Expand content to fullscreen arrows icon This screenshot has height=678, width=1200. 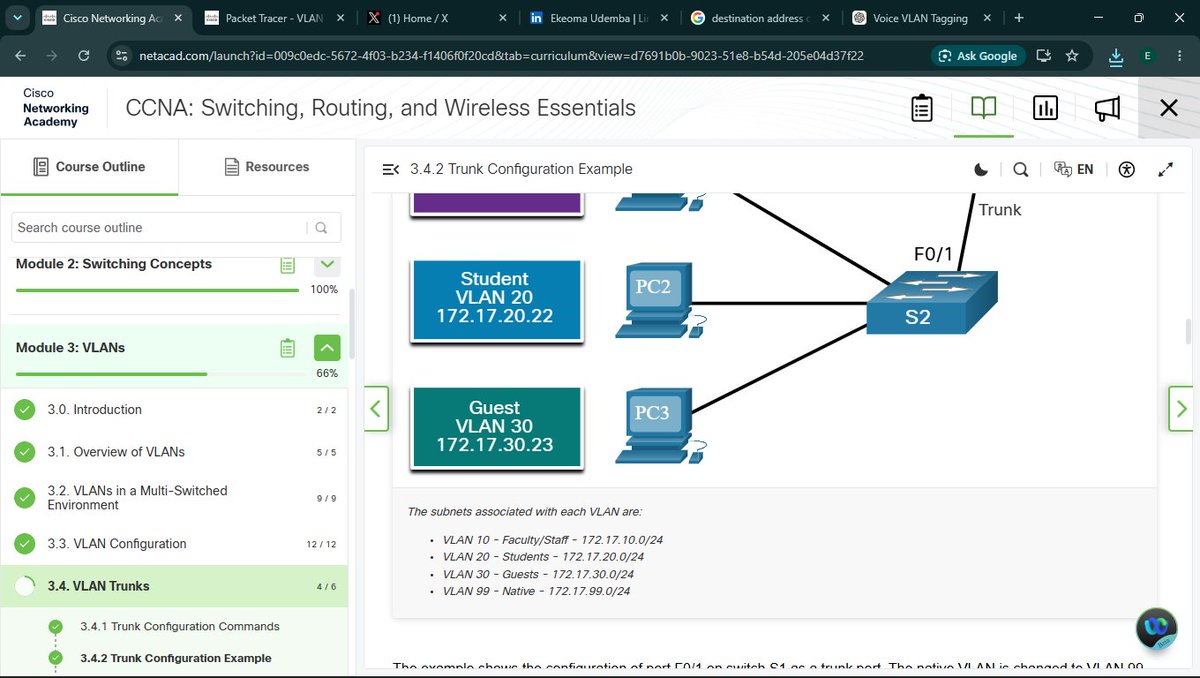[1165, 170]
